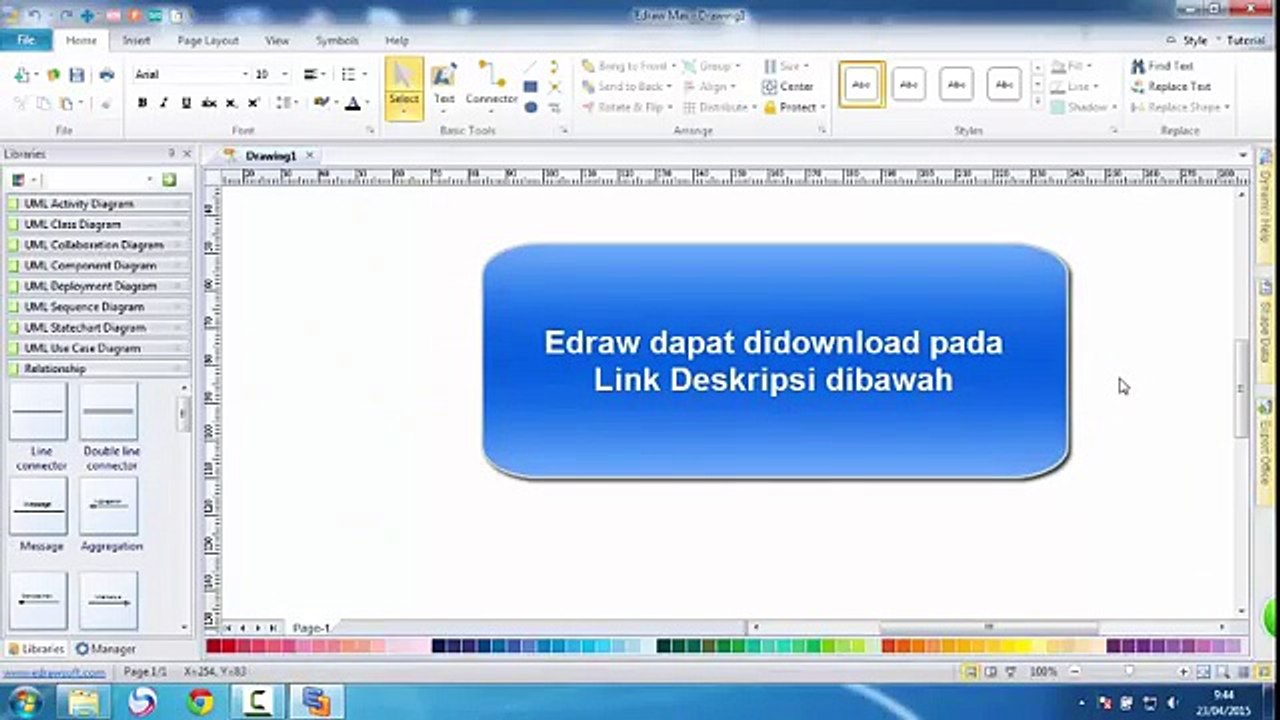Image resolution: width=1280 pixels, height=720 pixels.
Task: Open the Help ribbon tab
Action: point(397,41)
